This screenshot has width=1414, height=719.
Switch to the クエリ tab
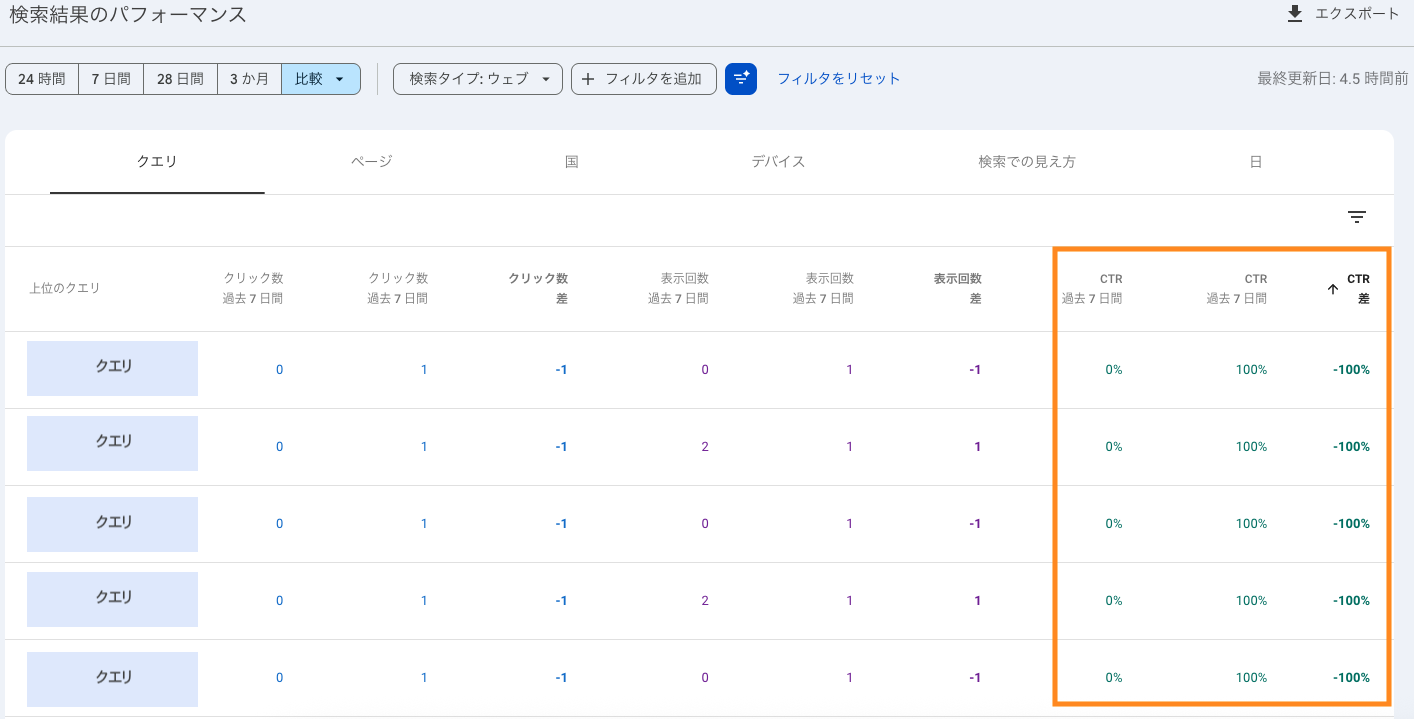(157, 161)
